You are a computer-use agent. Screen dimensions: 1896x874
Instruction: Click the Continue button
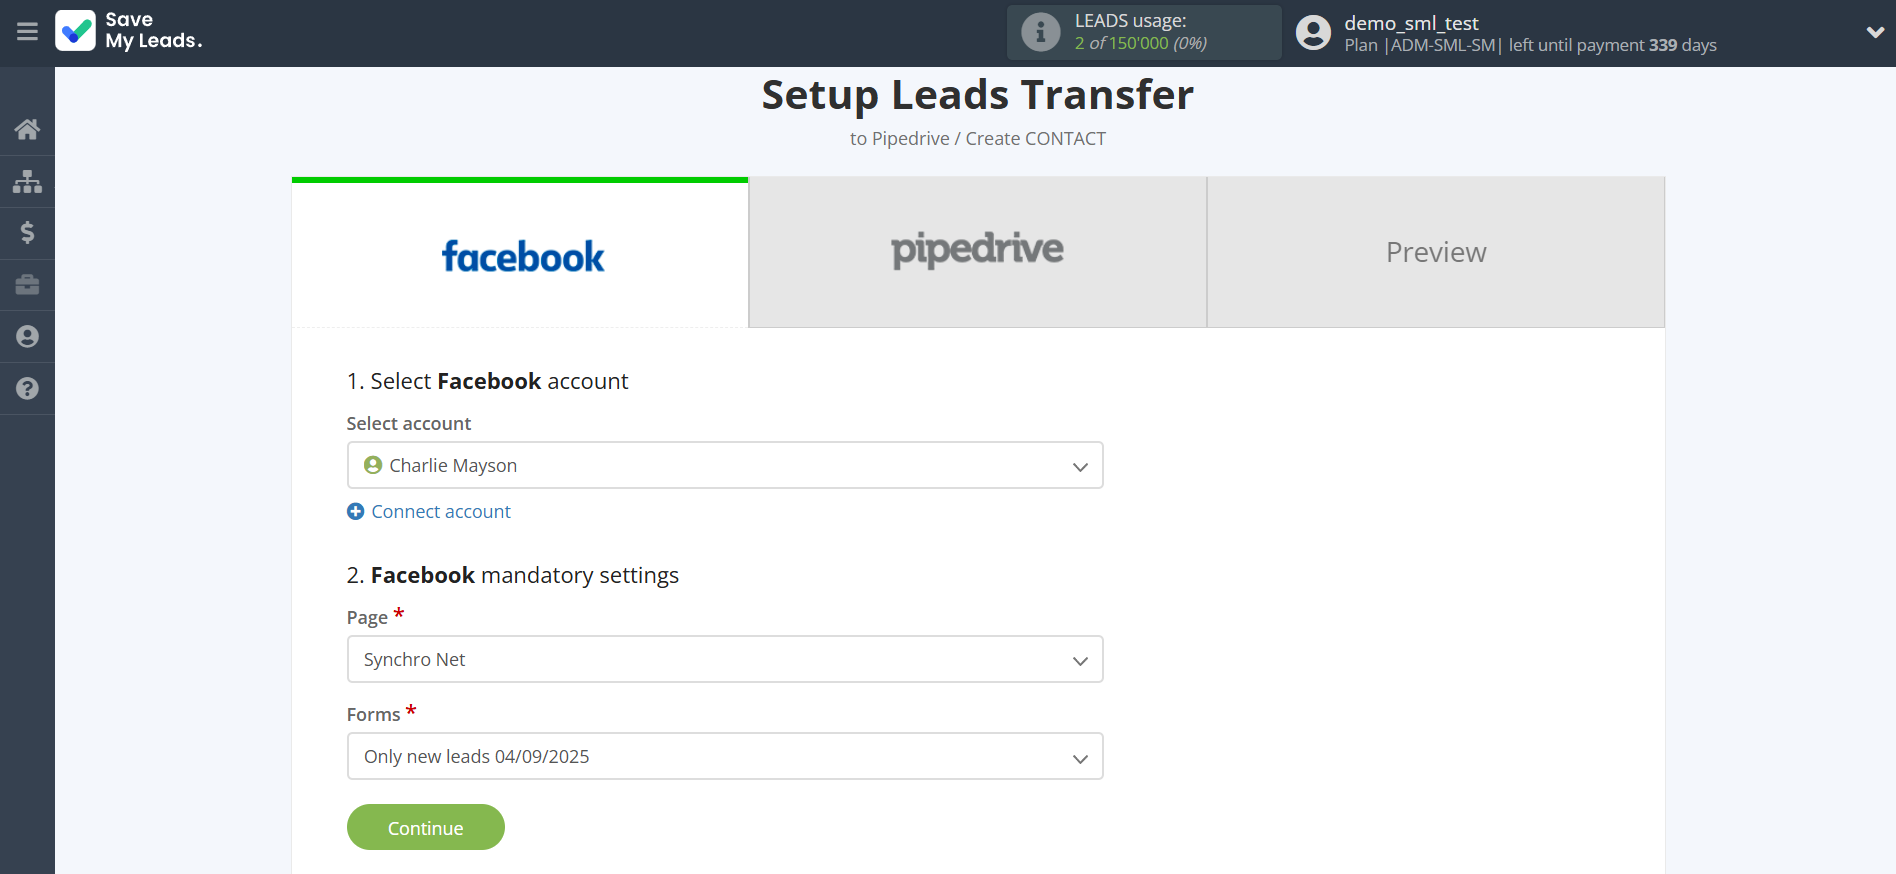[425, 827]
